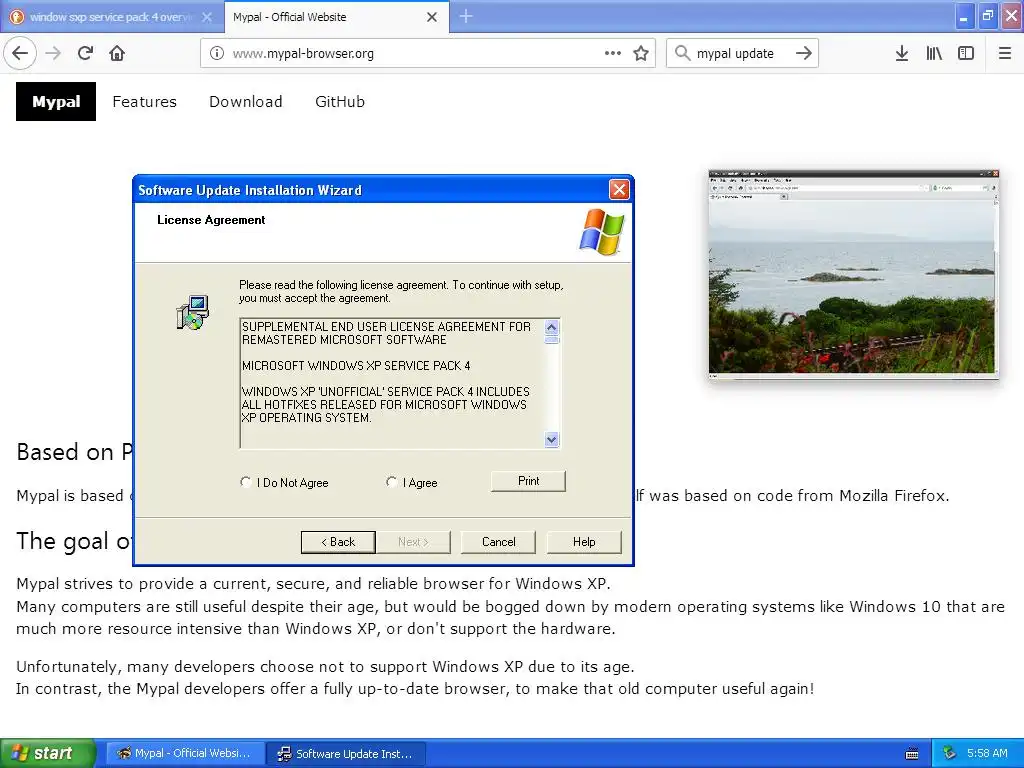Click the search magnifier icon
Image resolution: width=1024 pixels, height=768 pixels.
682,53
